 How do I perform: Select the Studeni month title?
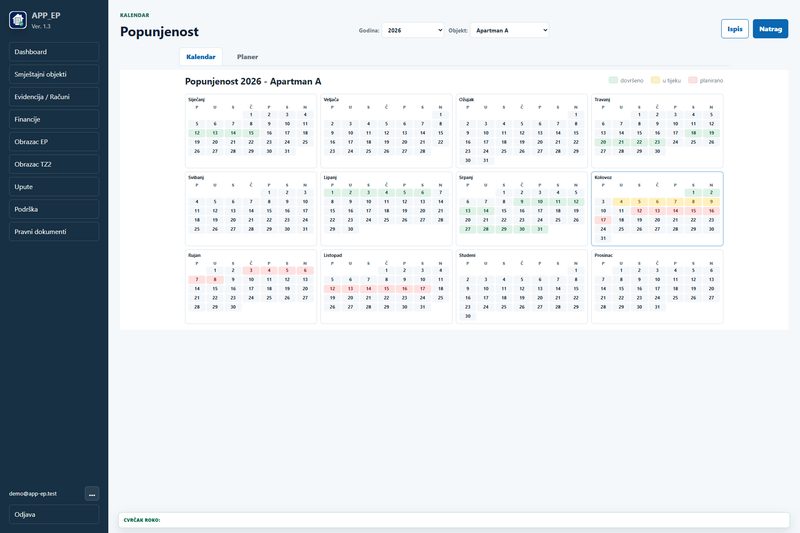click(x=467, y=255)
